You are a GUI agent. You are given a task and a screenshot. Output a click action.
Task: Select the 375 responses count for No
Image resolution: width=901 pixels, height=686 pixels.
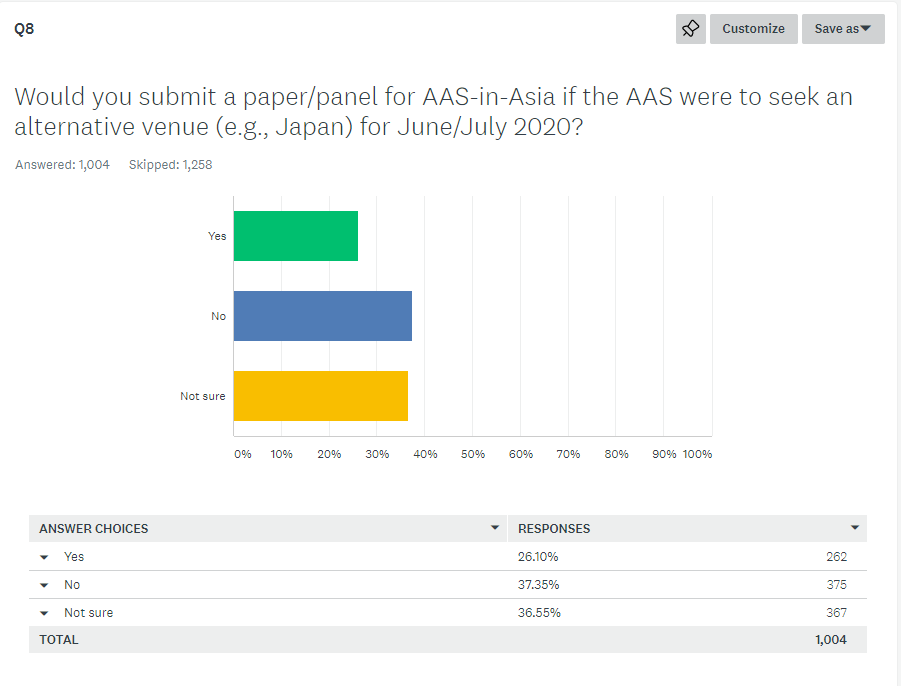click(837, 585)
